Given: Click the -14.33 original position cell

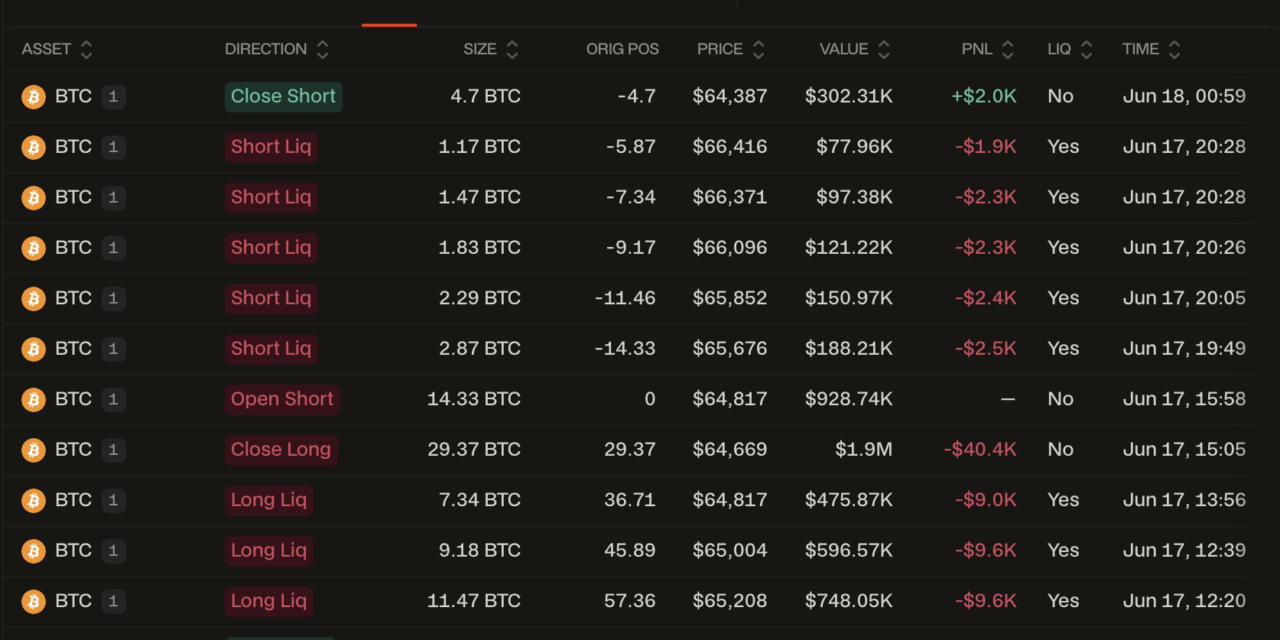Looking at the screenshot, I should click(625, 349).
